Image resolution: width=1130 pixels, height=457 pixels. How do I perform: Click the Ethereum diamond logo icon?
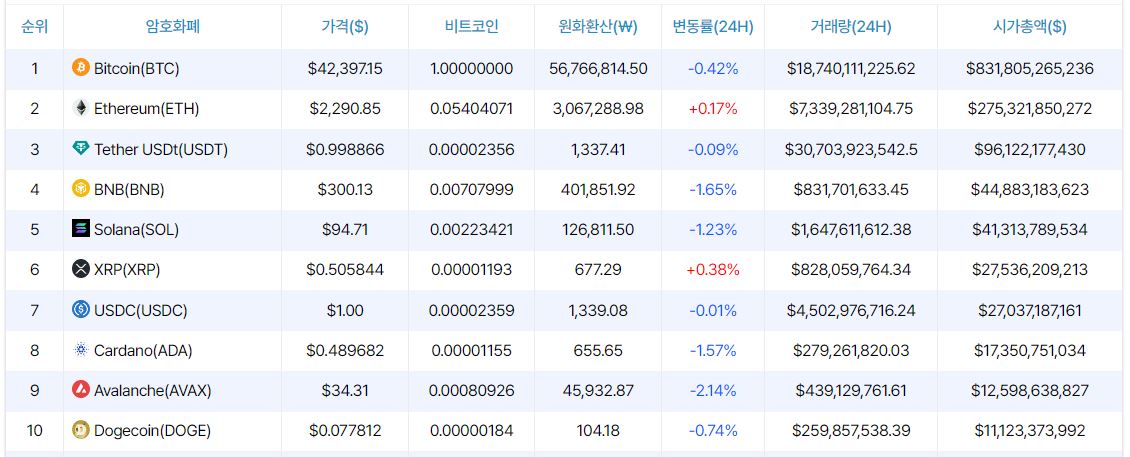(x=81, y=109)
